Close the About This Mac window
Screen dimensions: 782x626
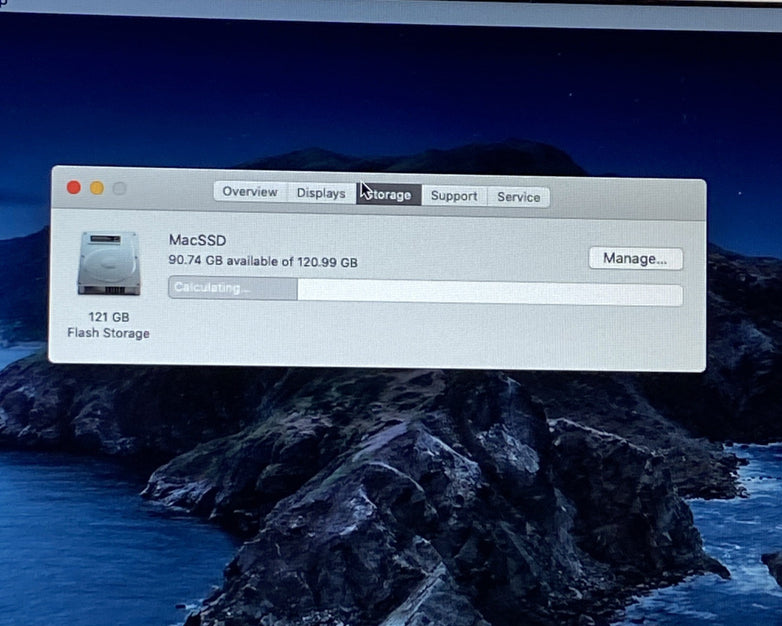click(x=74, y=188)
